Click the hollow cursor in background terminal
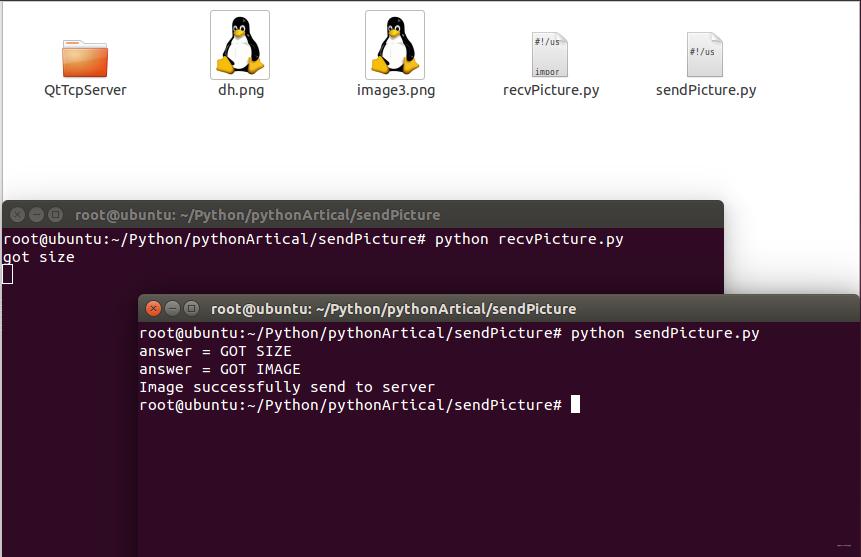The width and height of the screenshot is (861, 557). click(x=8, y=274)
